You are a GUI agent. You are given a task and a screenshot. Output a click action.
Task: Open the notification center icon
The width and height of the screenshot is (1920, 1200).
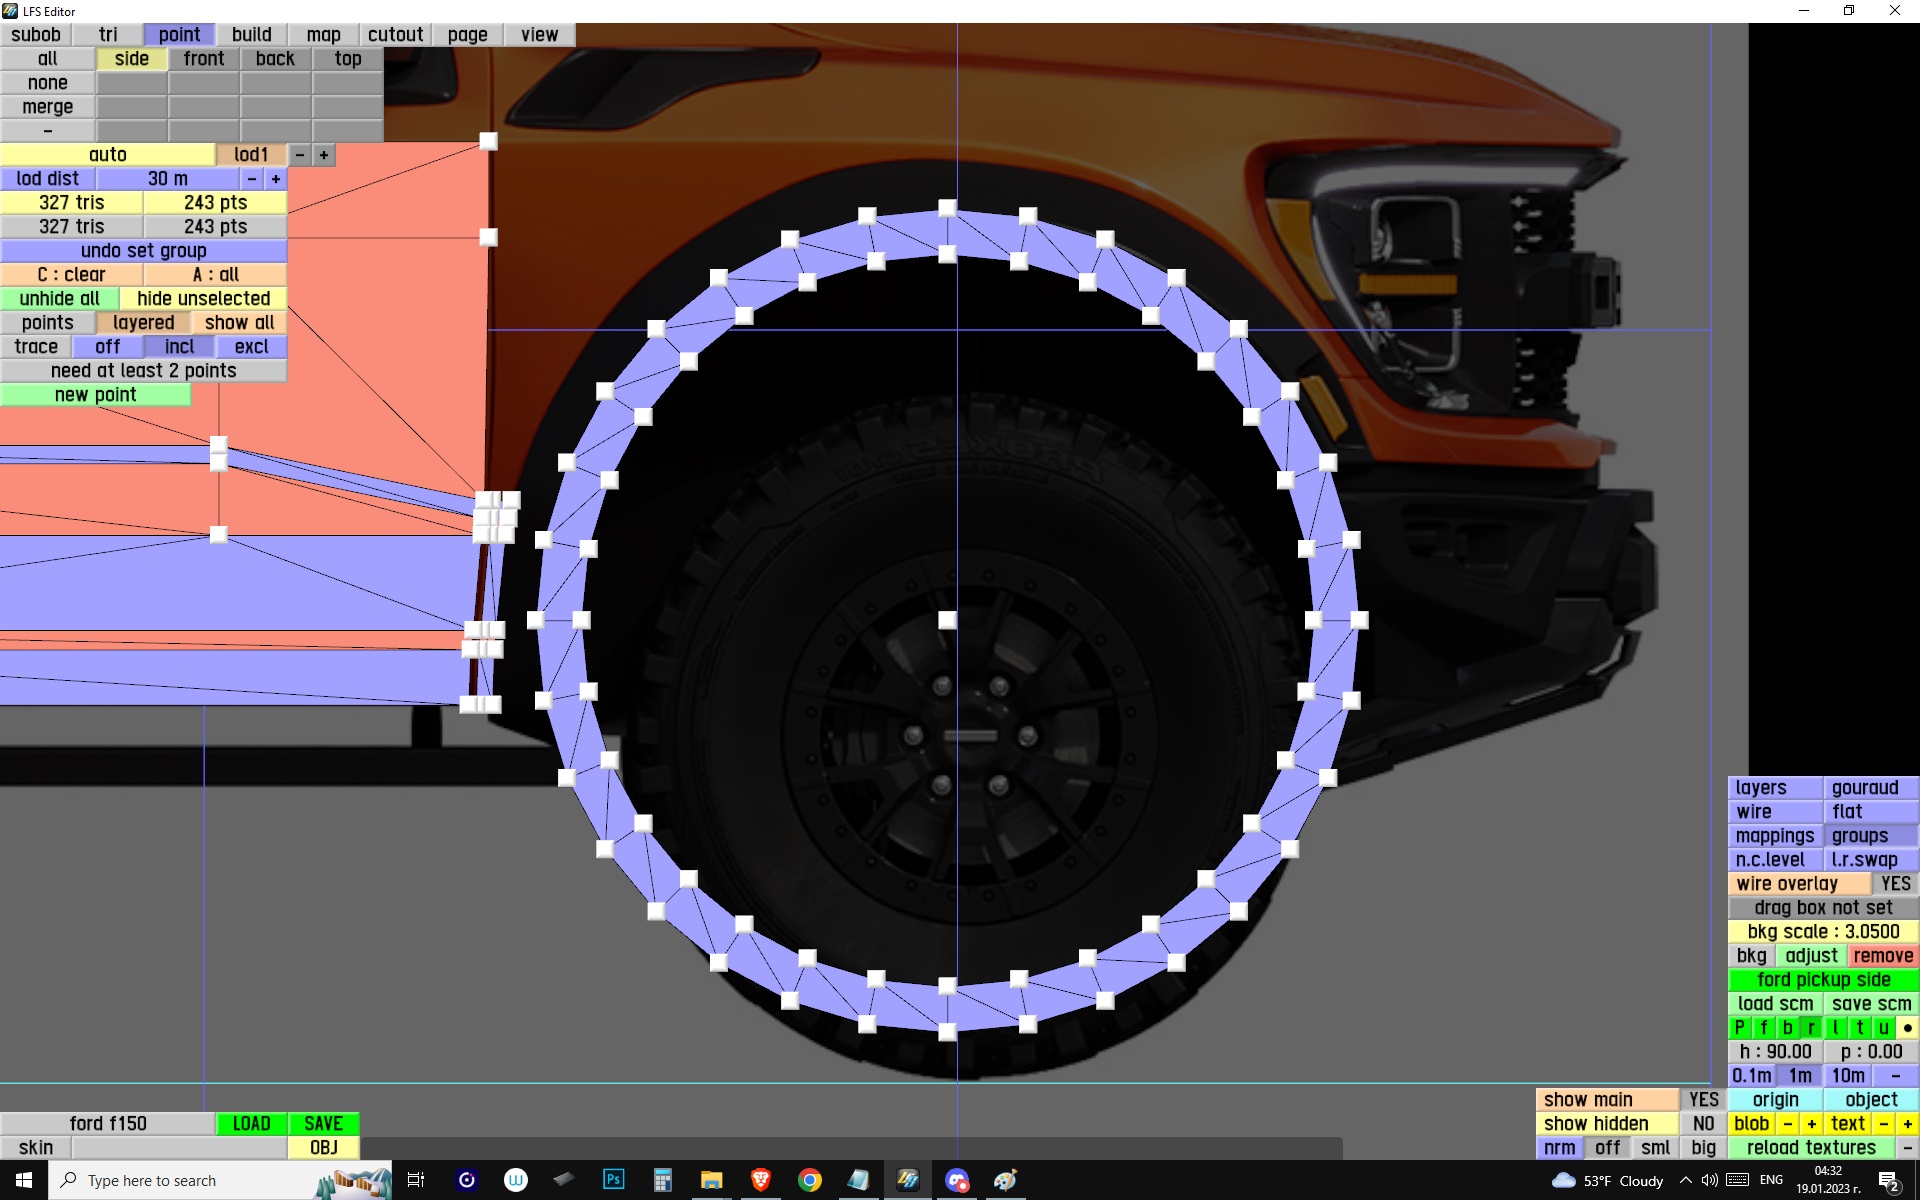pyautogui.click(x=1888, y=1180)
